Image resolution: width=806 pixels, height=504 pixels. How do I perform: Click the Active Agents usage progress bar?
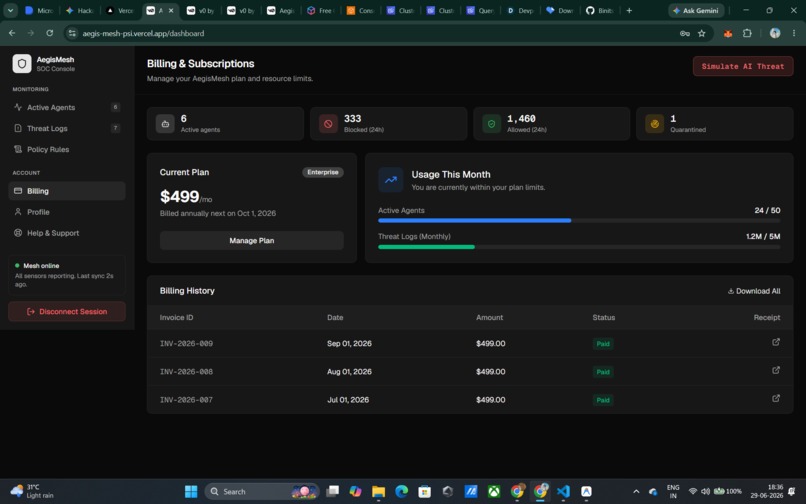pos(579,221)
